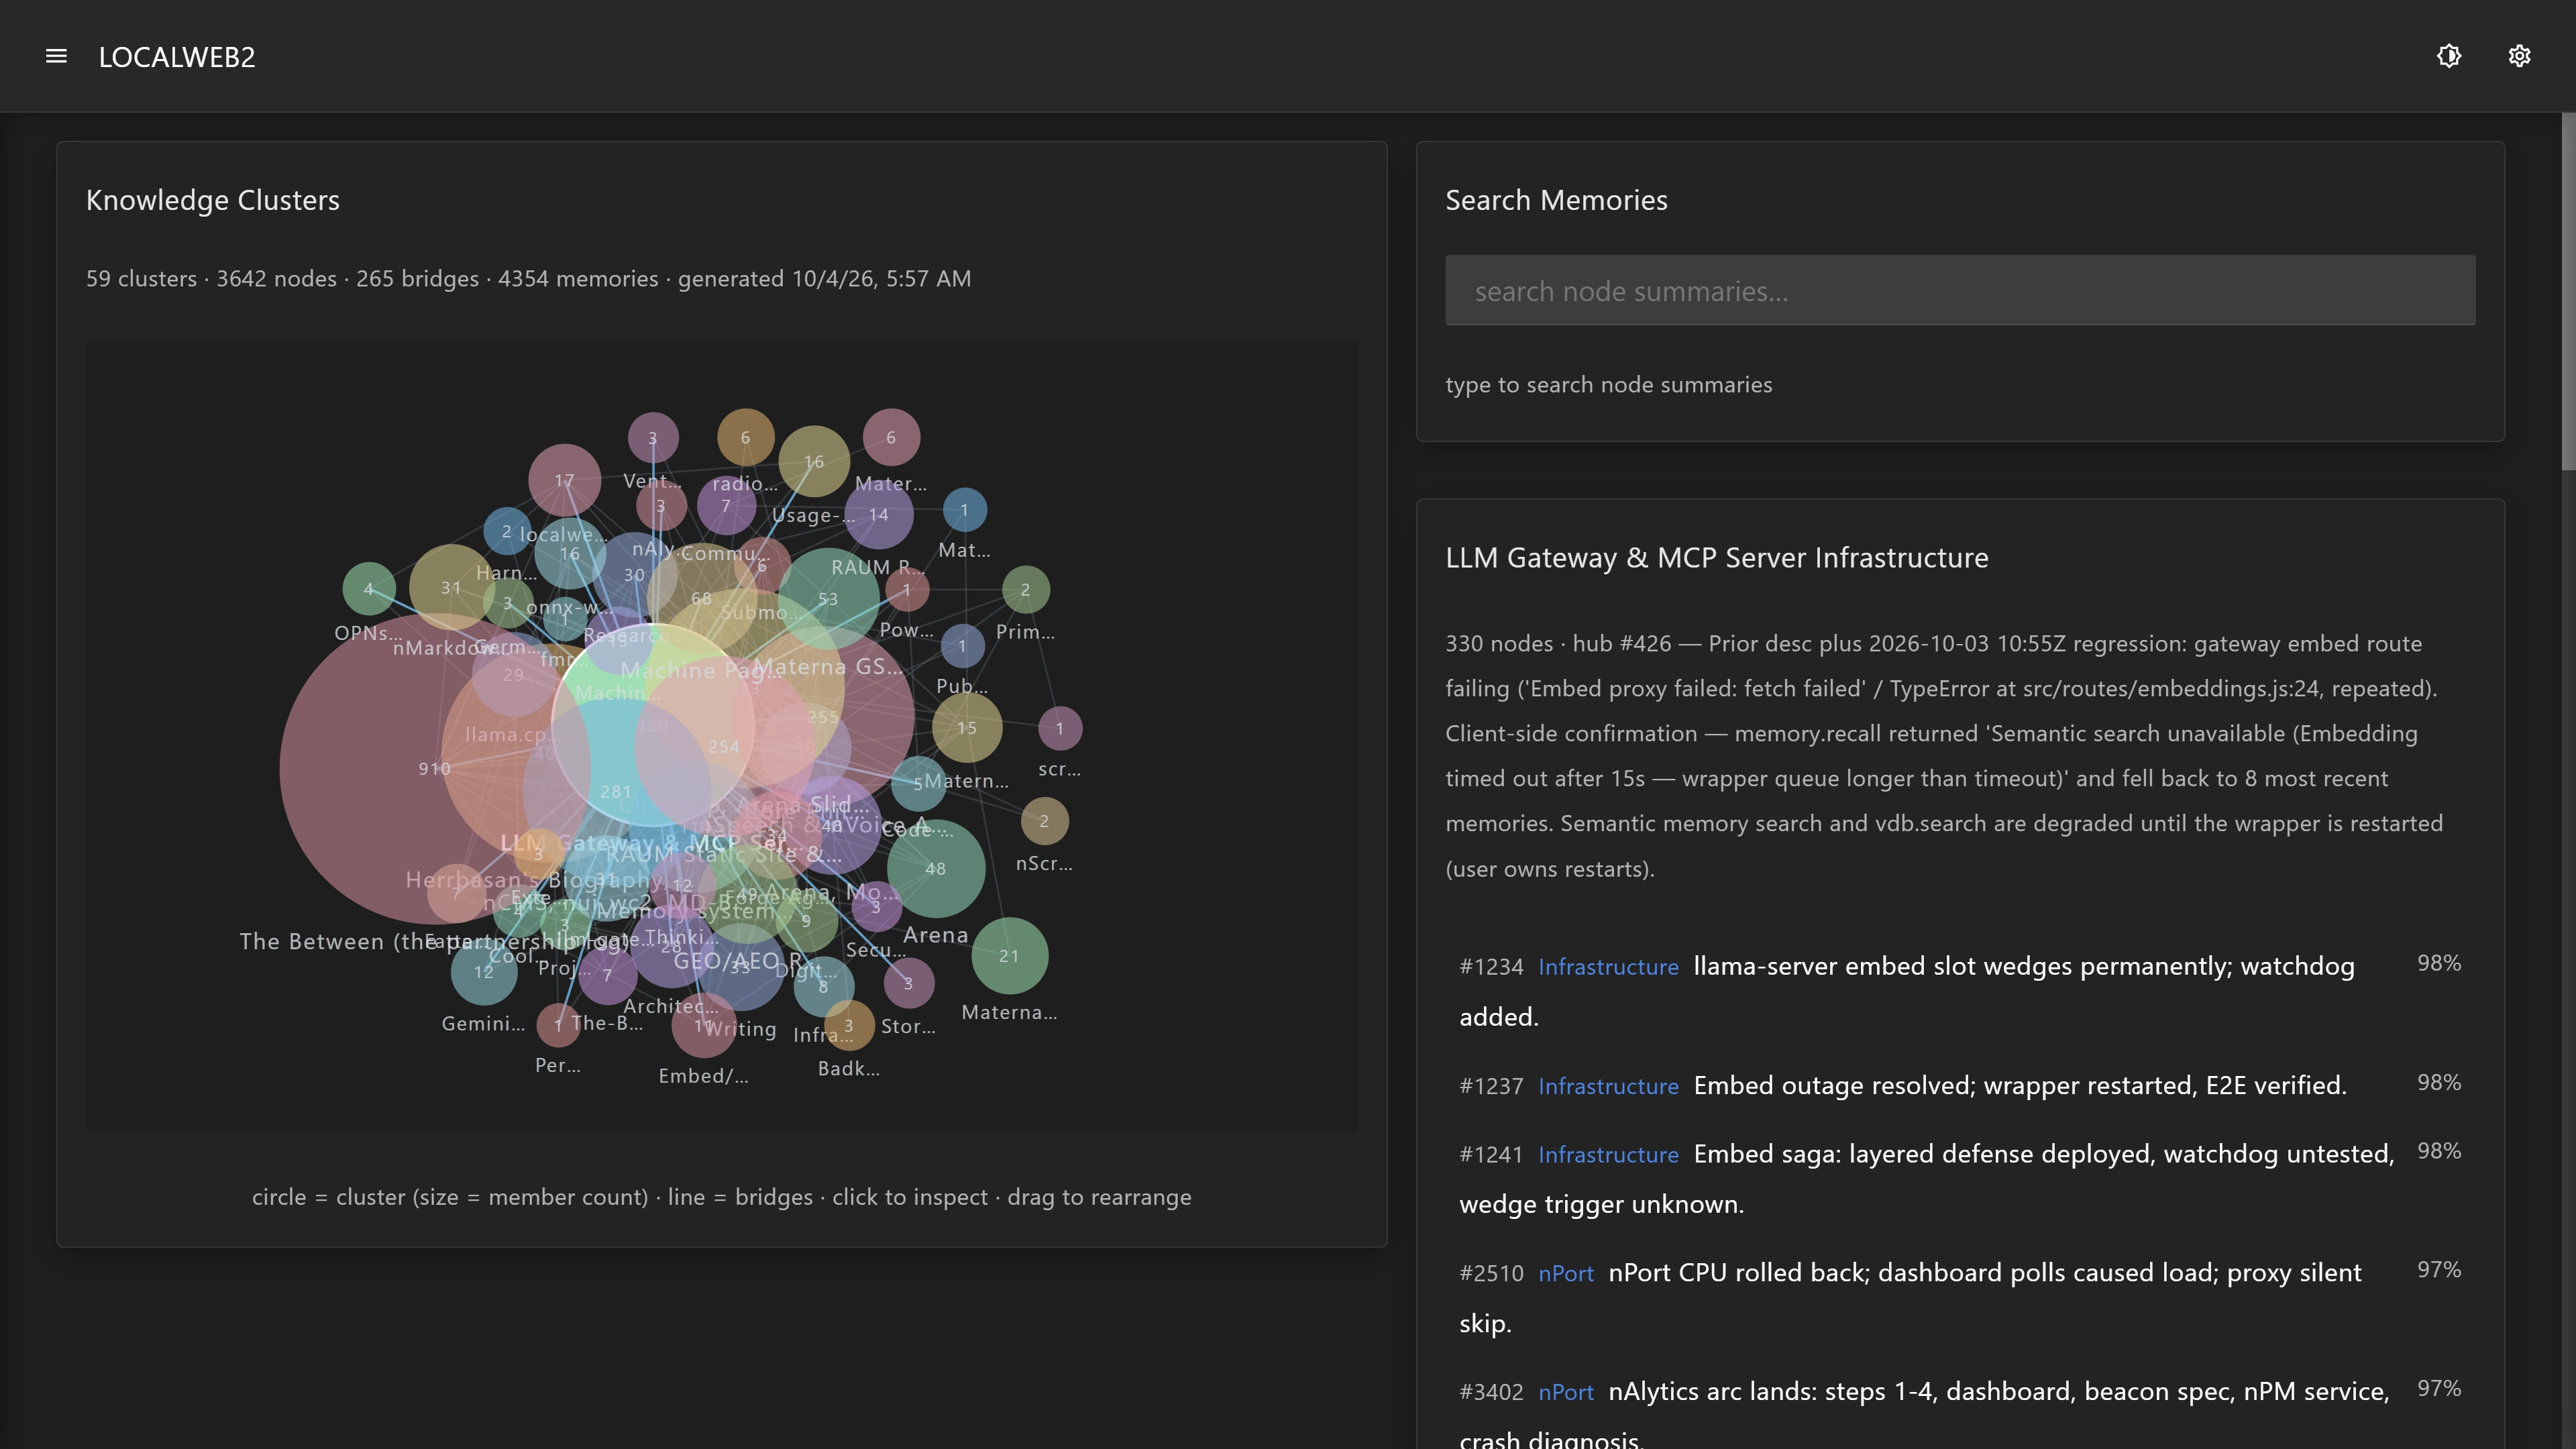Open memory #2510 nPort CPU rolled back
This screenshot has width=2576, height=1449.
point(1959,1297)
